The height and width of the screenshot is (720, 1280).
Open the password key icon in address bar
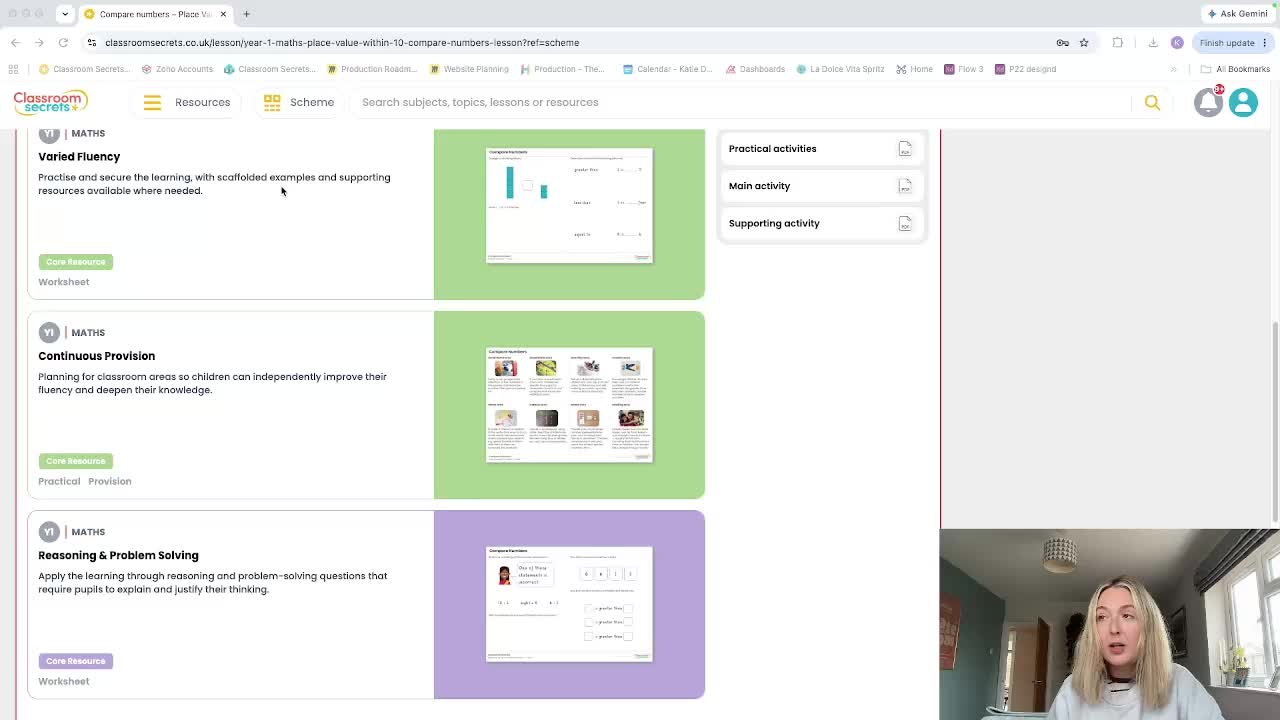(x=1063, y=43)
